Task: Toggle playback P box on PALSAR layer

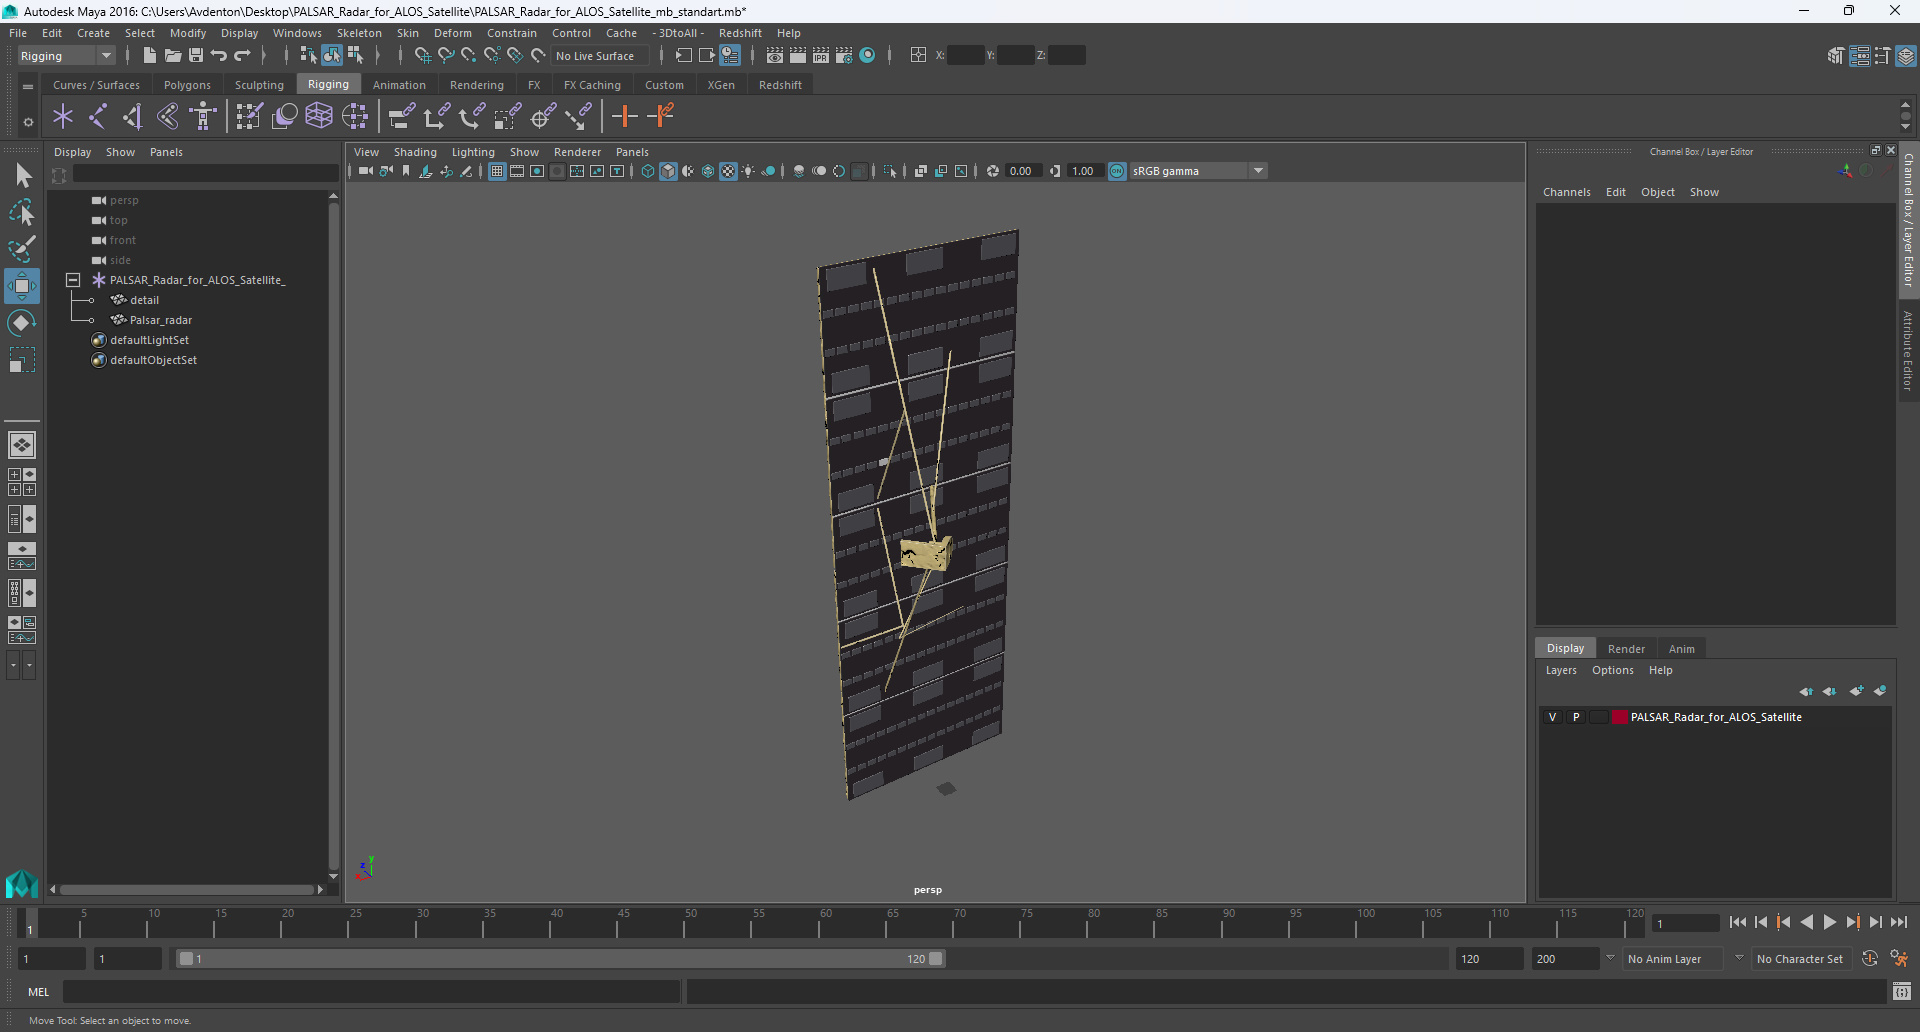Action: 1576,717
